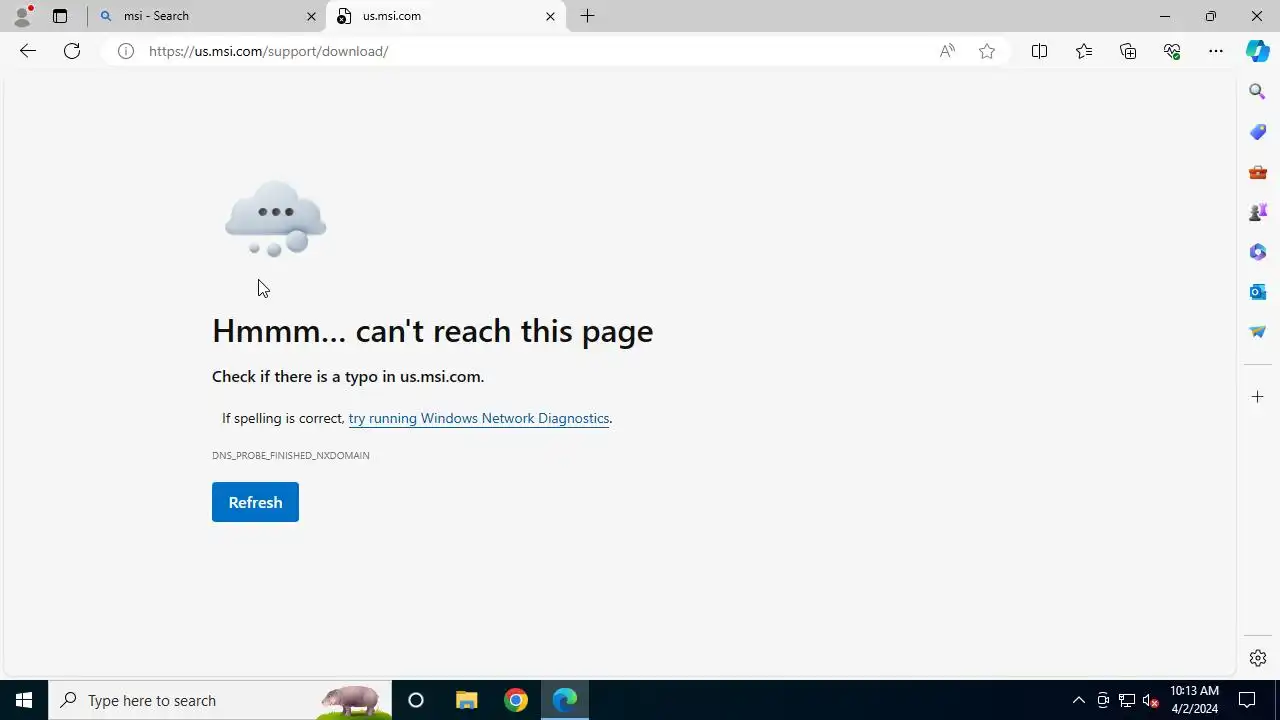Image resolution: width=1280 pixels, height=720 pixels.
Task: Click the blue Refresh button
Action: [x=255, y=502]
